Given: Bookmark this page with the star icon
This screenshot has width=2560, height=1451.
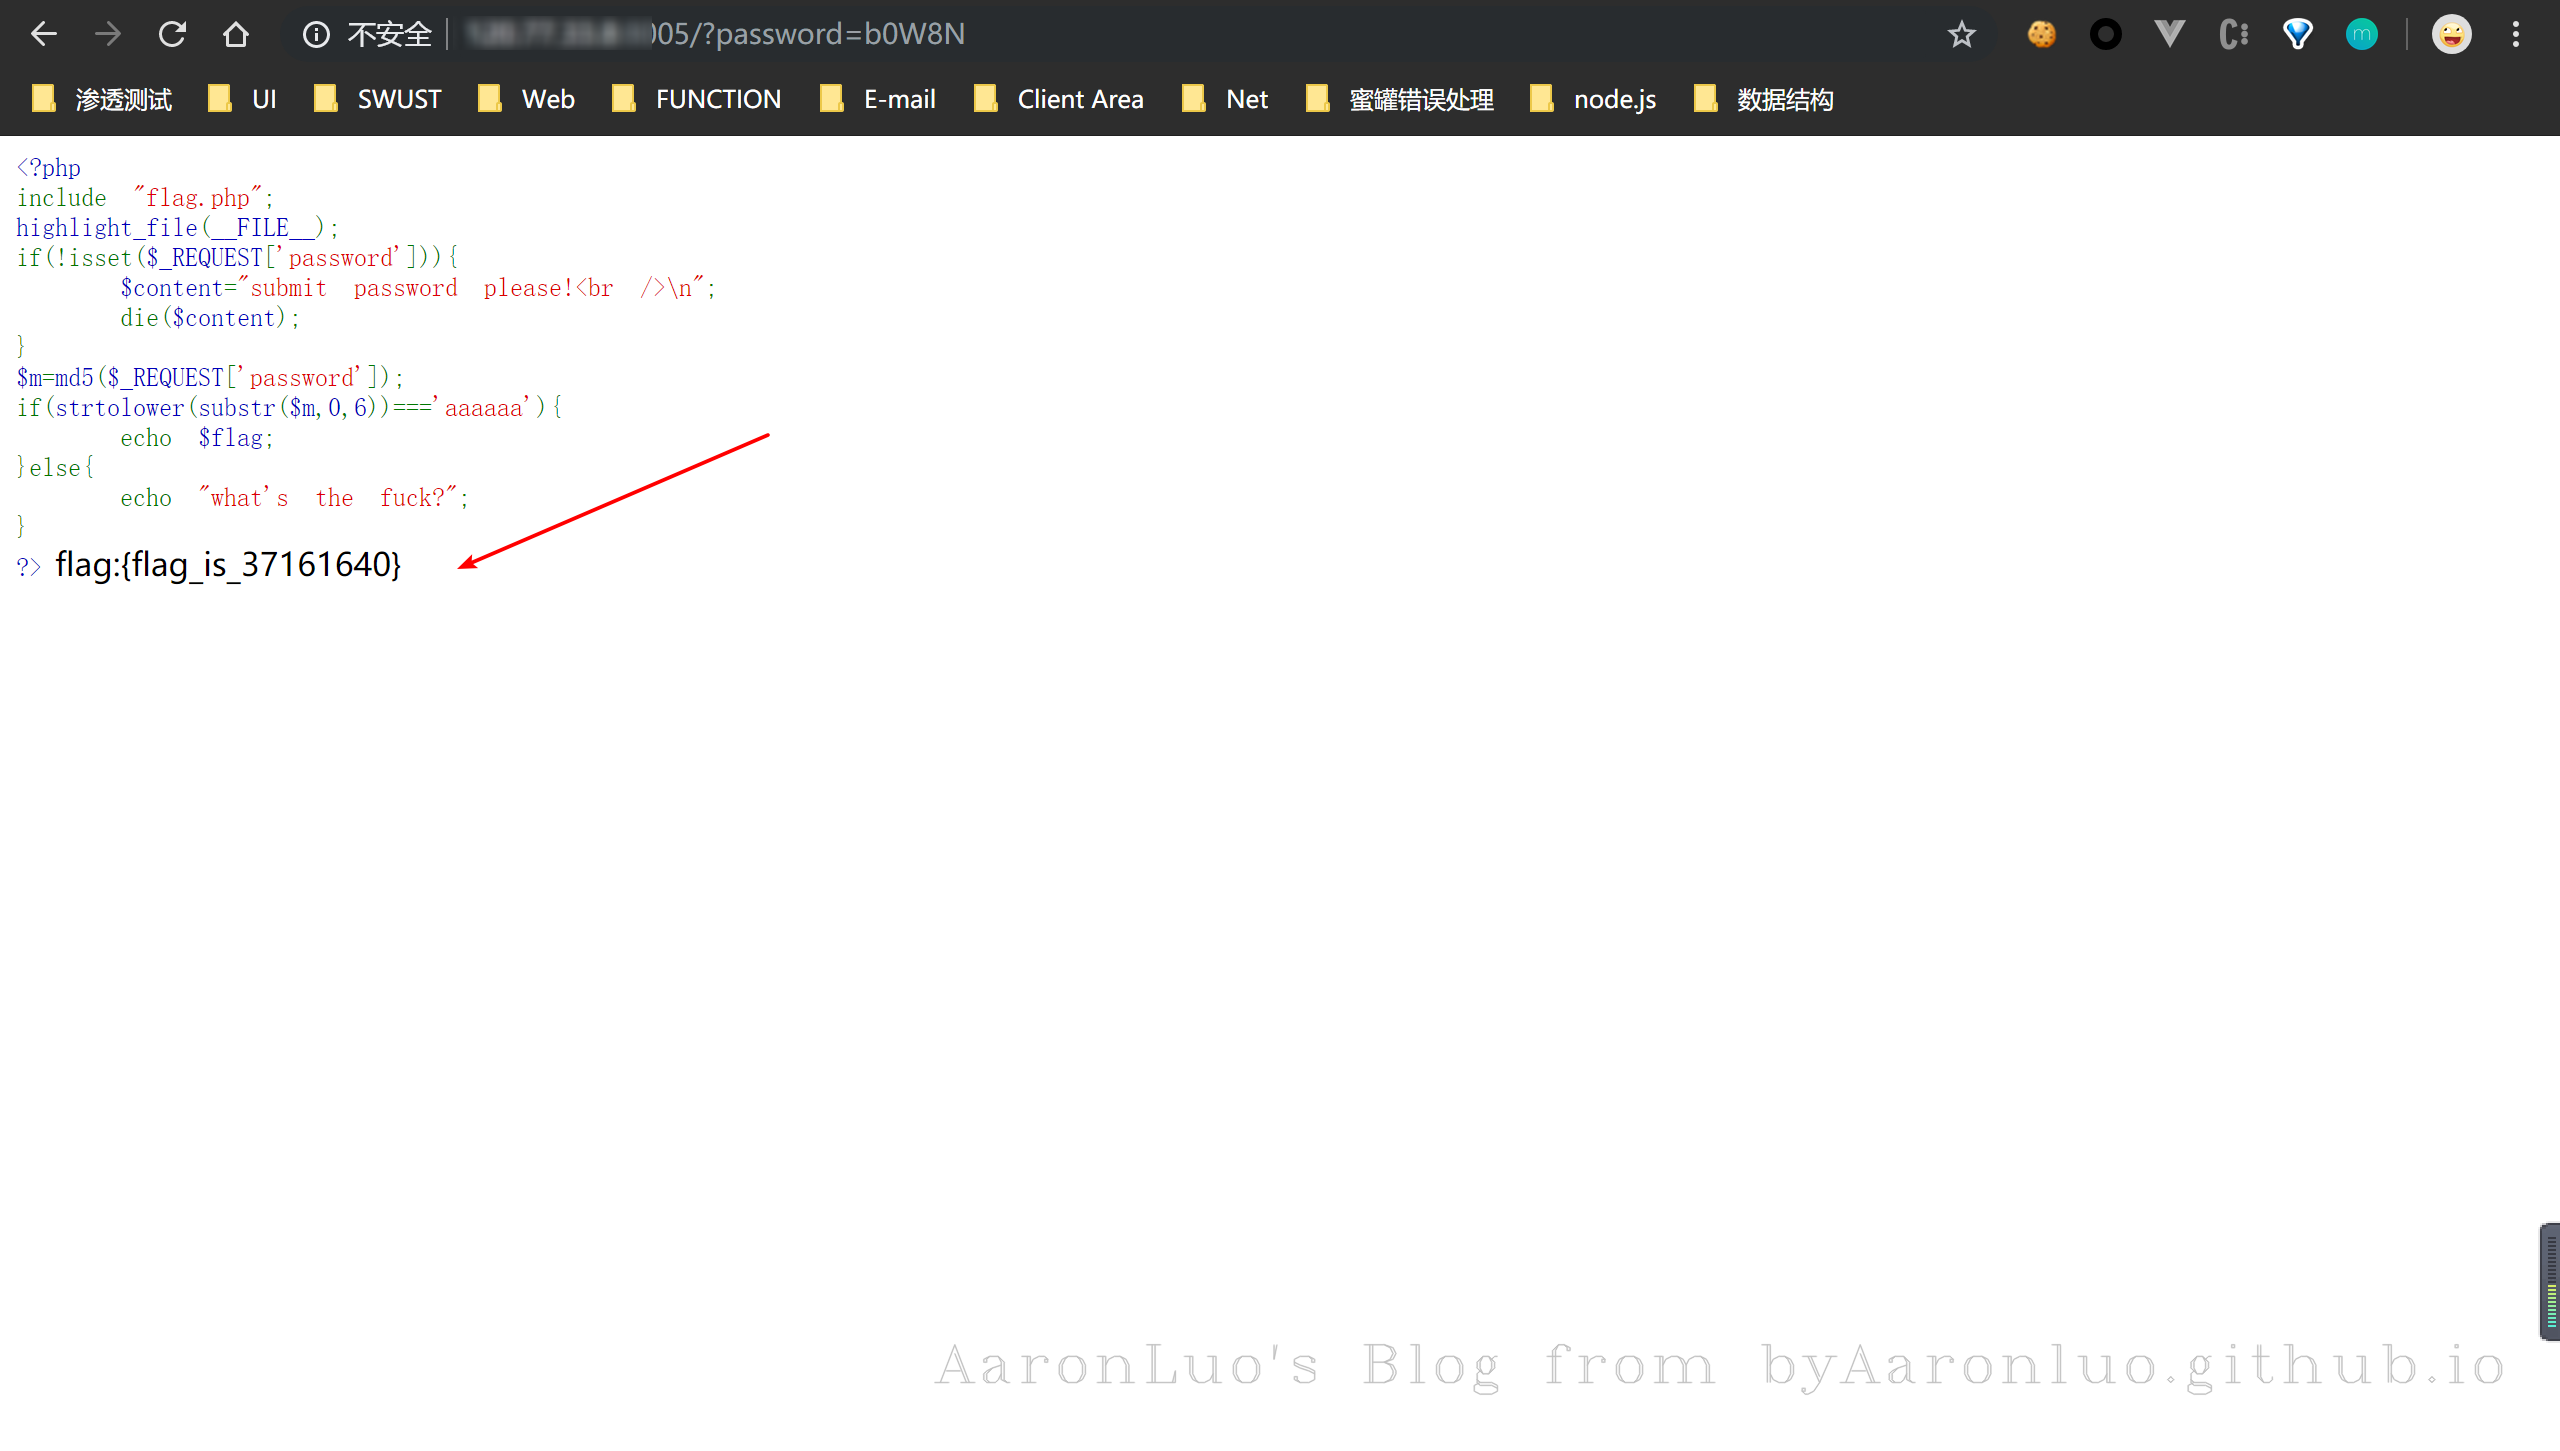Looking at the screenshot, I should pos(1961,34).
